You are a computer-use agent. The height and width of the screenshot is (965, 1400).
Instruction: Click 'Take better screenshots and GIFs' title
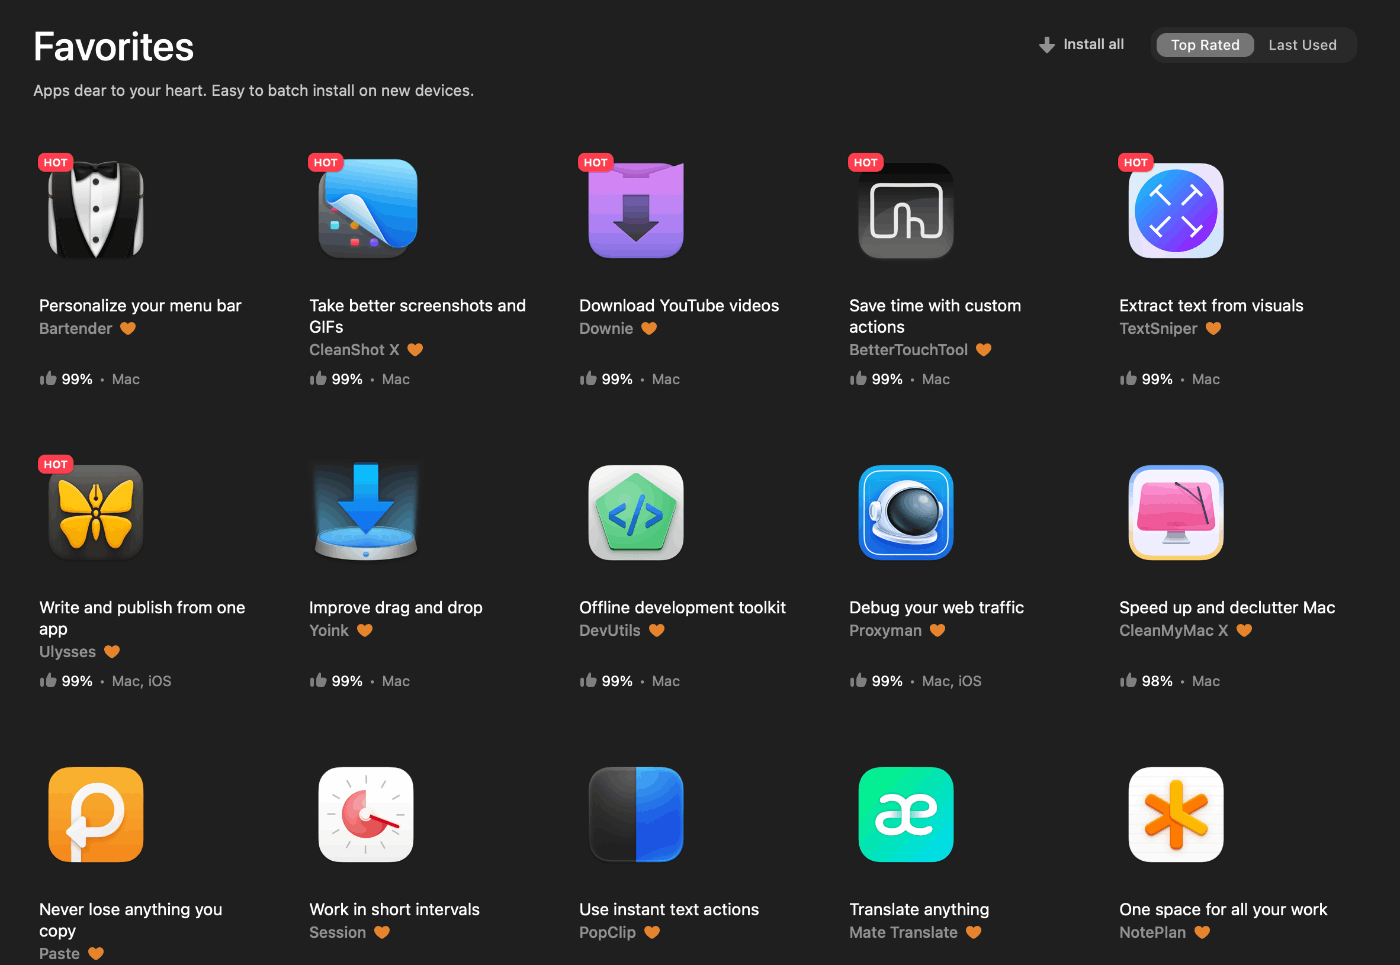tap(417, 316)
